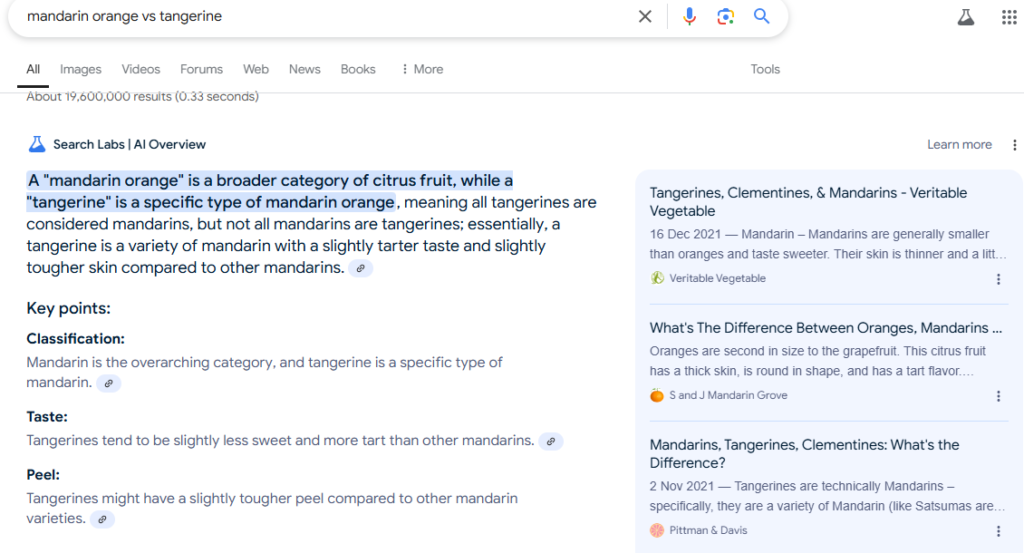
Task: Open the Google apps grid
Action: [1009, 17]
